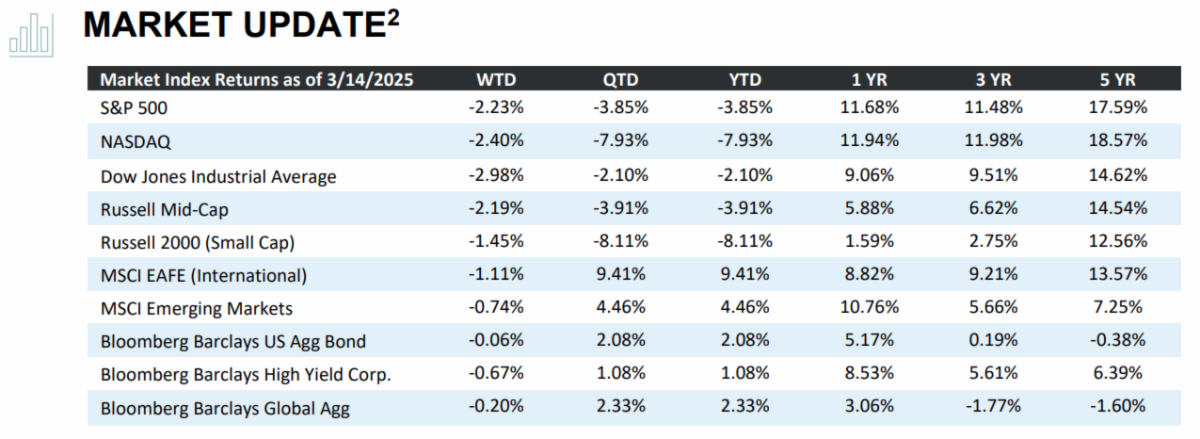1200x439 pixels.
Task: Select the WTD column header
Action: (x=496, y=80)
